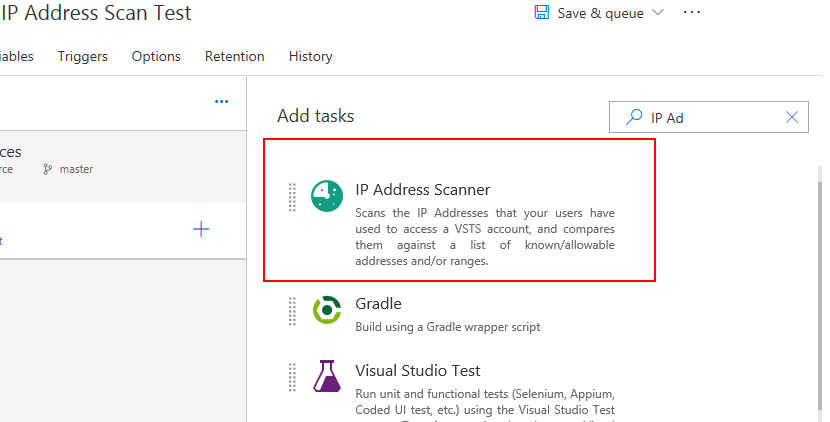This screenshot has width=830, height=422.
Task: Select the master branch label
Action: coord(76,169)
